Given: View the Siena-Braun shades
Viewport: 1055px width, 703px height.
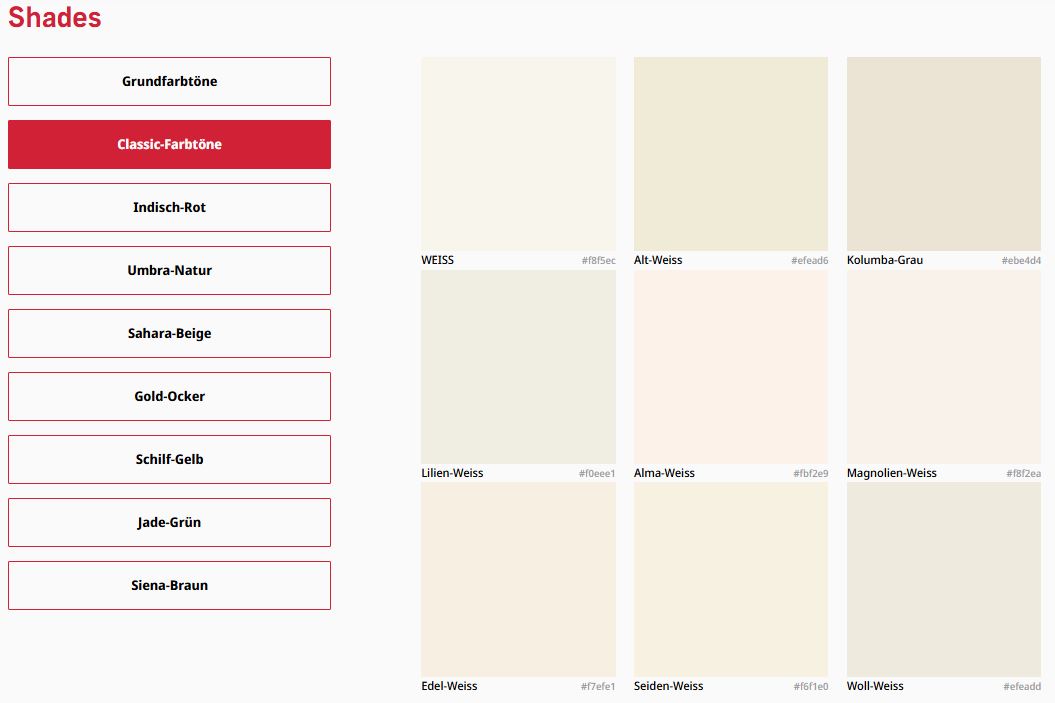Looking at the screenshot, I should (x=169, y=585).
